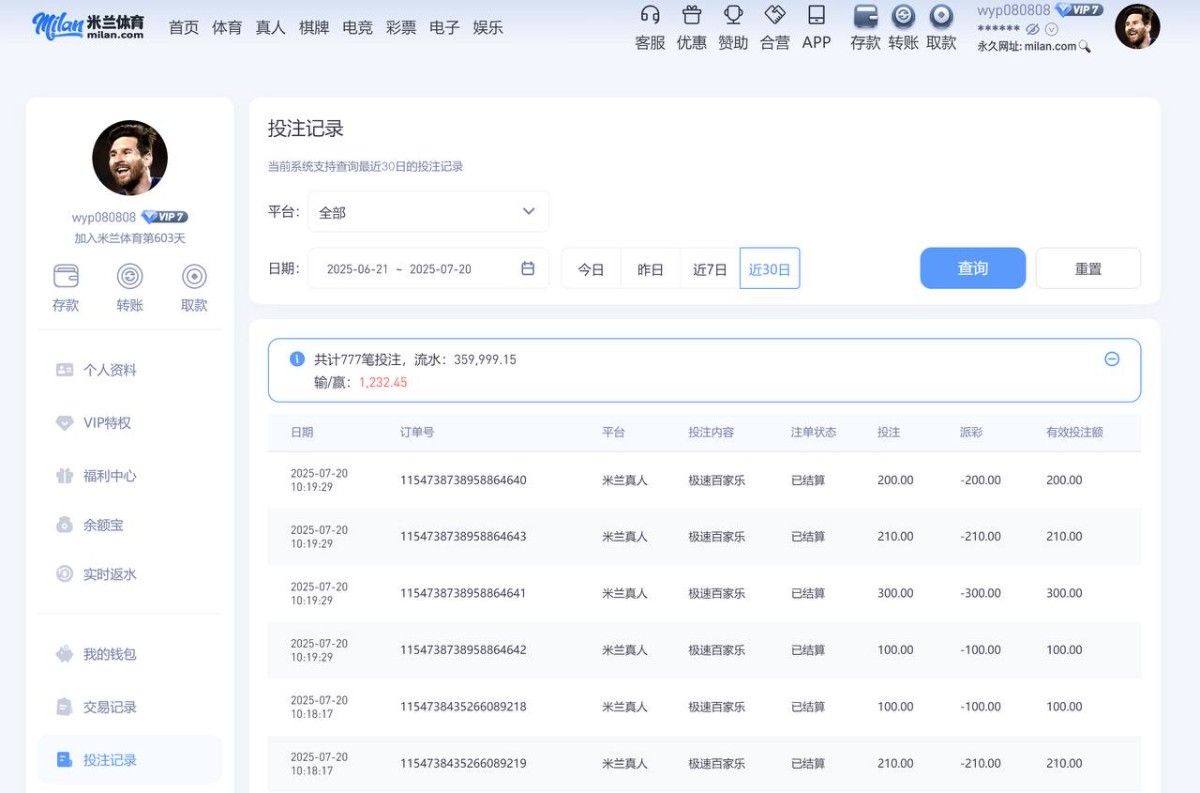The image size is (1200, 793).
Task: Expand account dropdown arrow beside balance
Action: pos(1051,29)
